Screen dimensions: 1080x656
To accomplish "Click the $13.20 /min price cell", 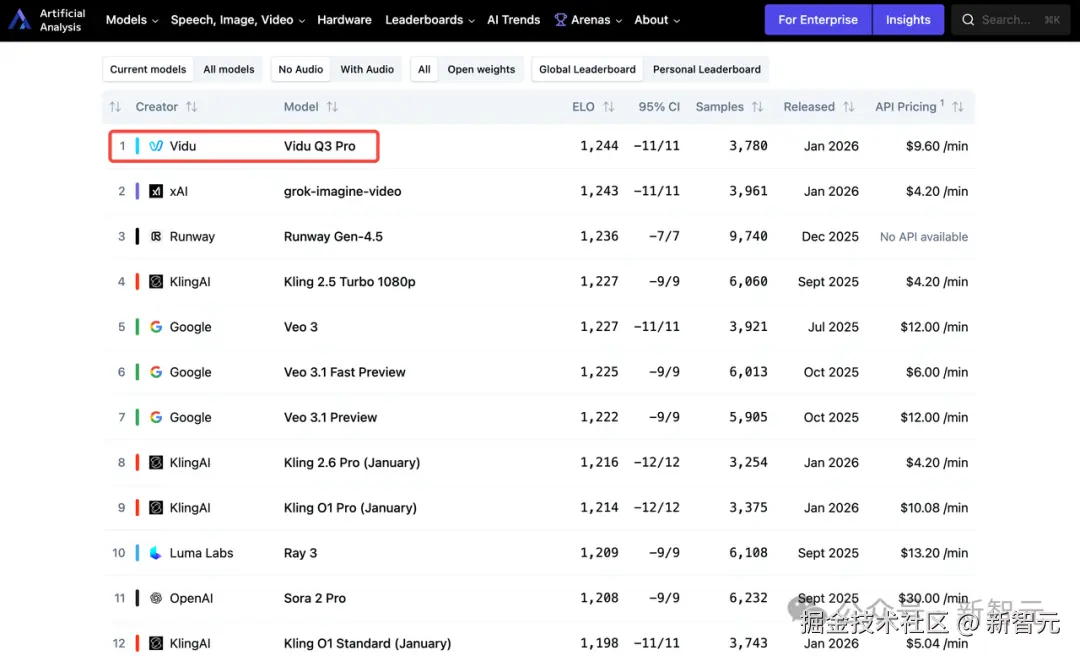I will click(934, 553).
